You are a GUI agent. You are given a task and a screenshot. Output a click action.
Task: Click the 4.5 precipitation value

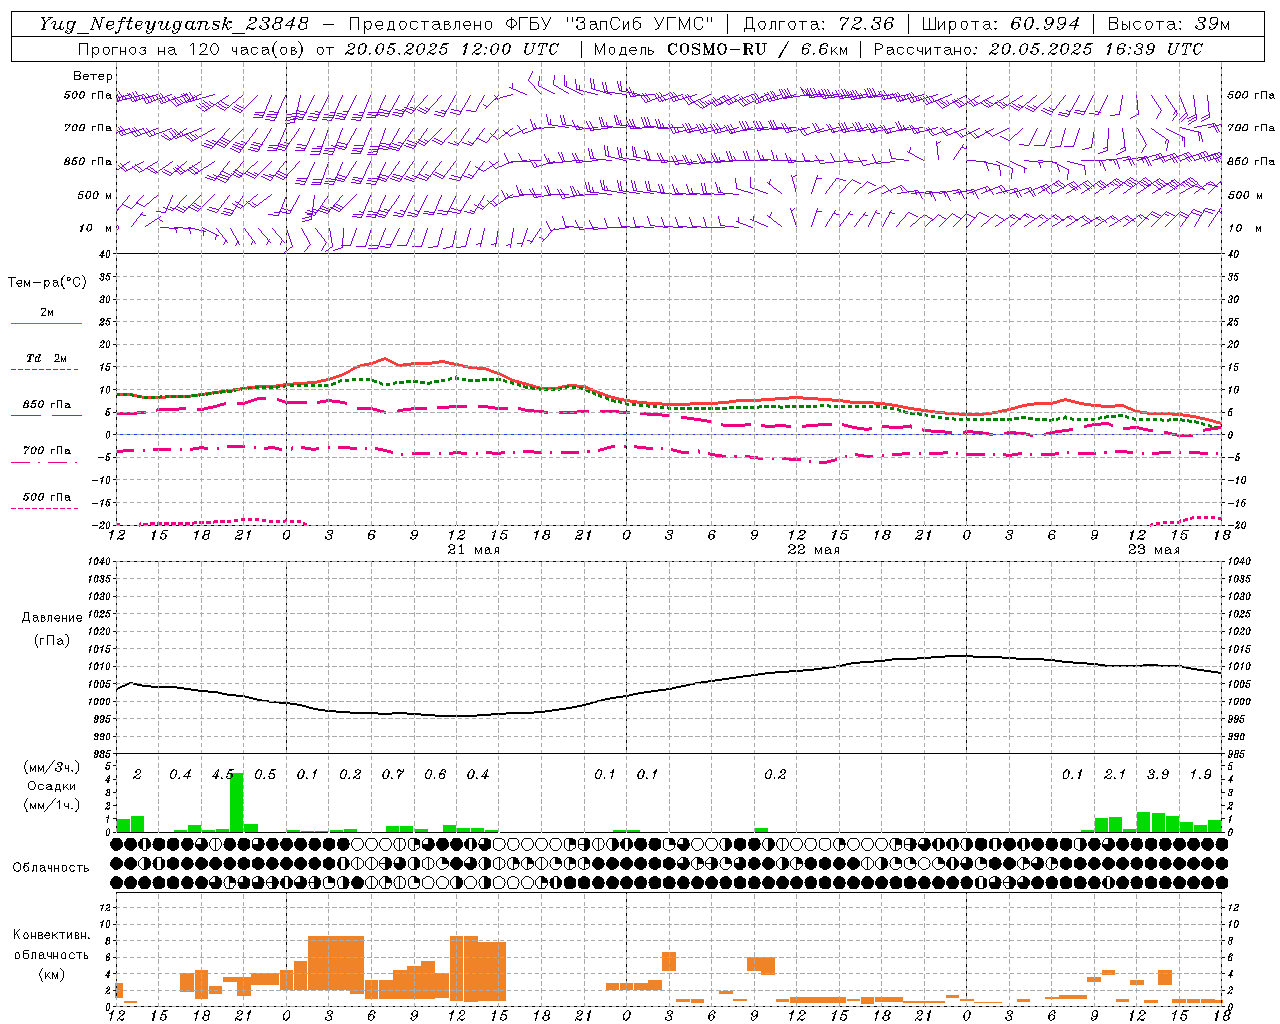(x=223, y=774)
